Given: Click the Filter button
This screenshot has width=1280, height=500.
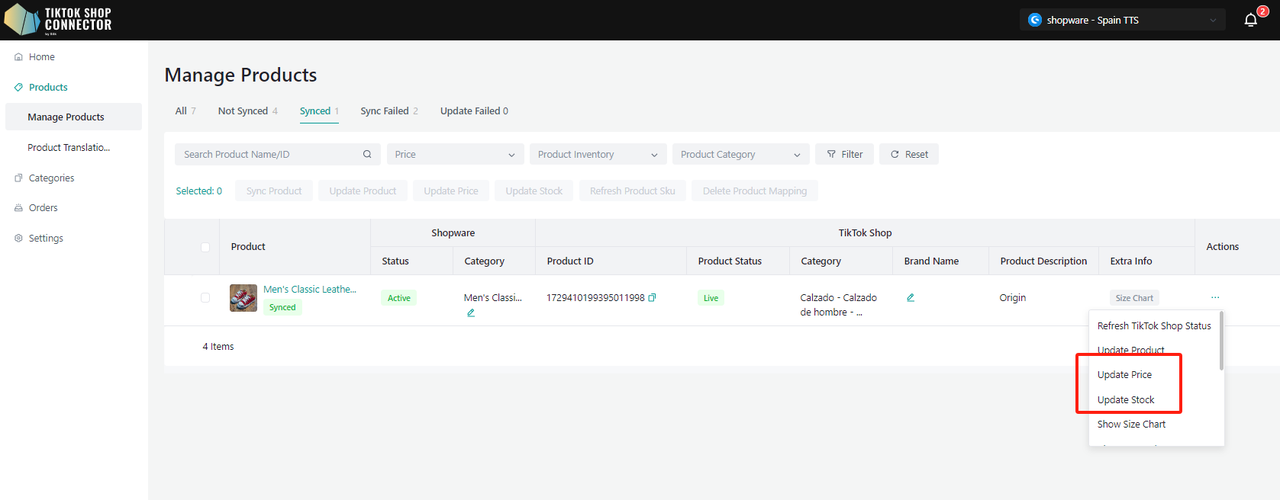Looking at the screenshot, I should click(x=845, y=155).
